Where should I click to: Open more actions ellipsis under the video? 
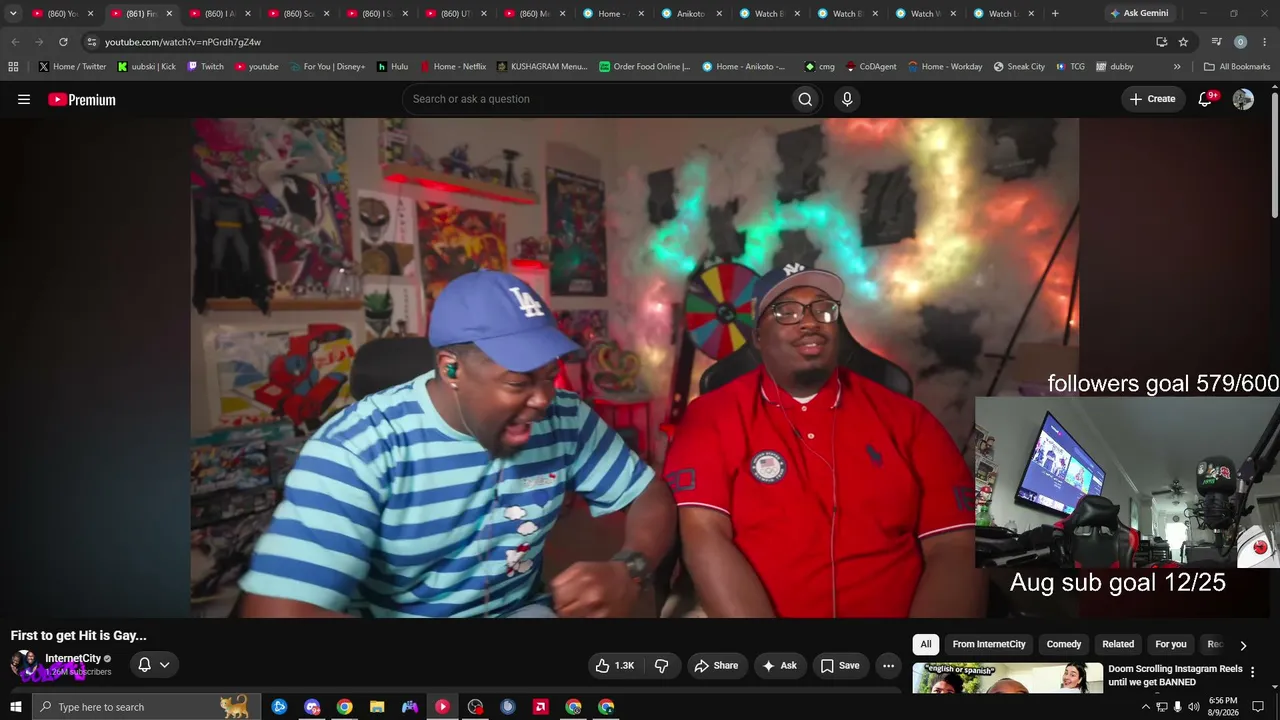888,665
